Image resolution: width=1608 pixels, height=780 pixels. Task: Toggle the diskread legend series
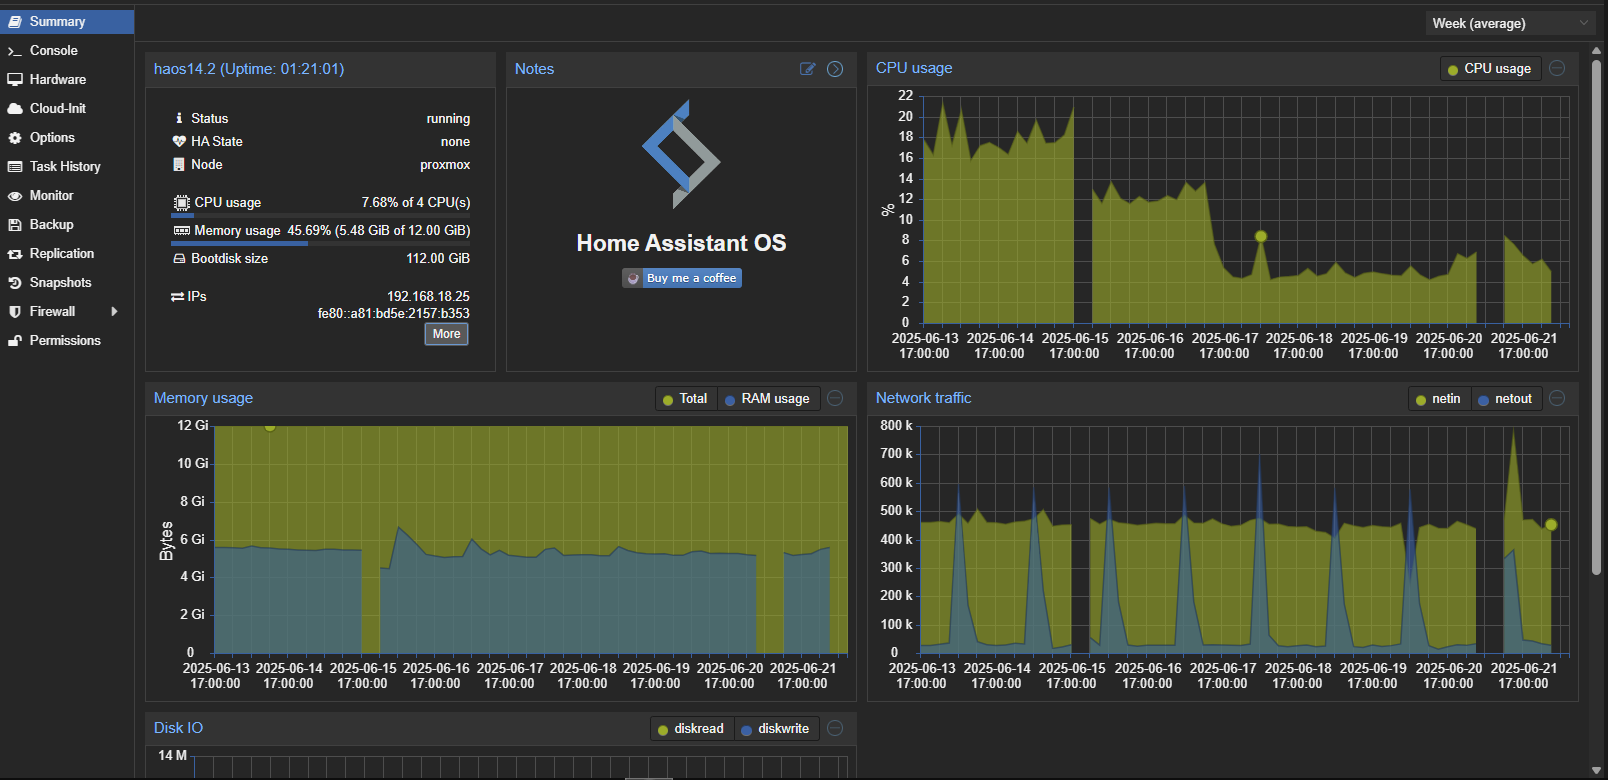691,729
